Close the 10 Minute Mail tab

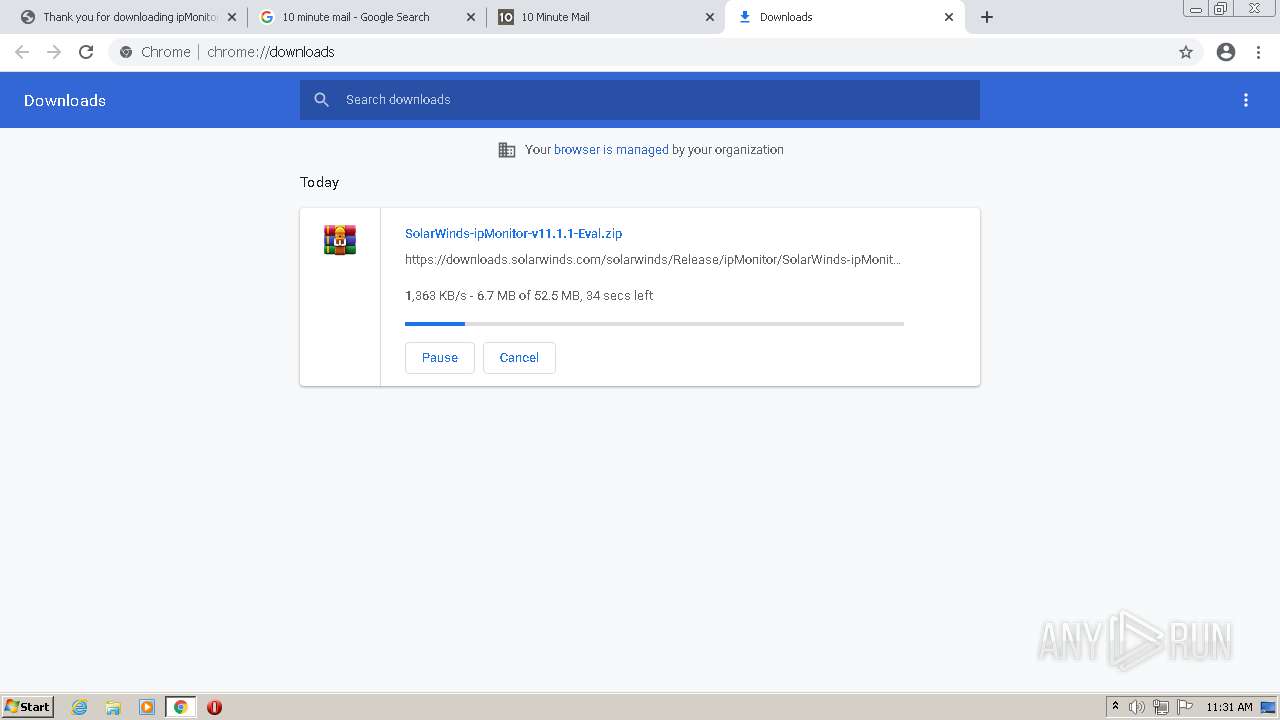point(710,17)
